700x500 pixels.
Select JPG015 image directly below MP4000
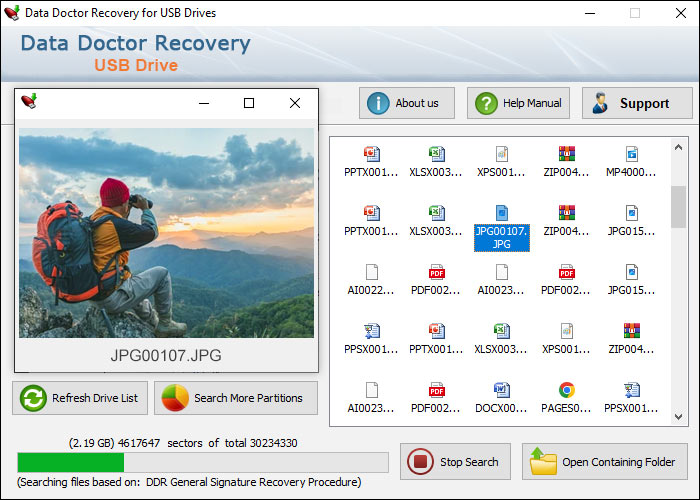[x=631, y=221]
